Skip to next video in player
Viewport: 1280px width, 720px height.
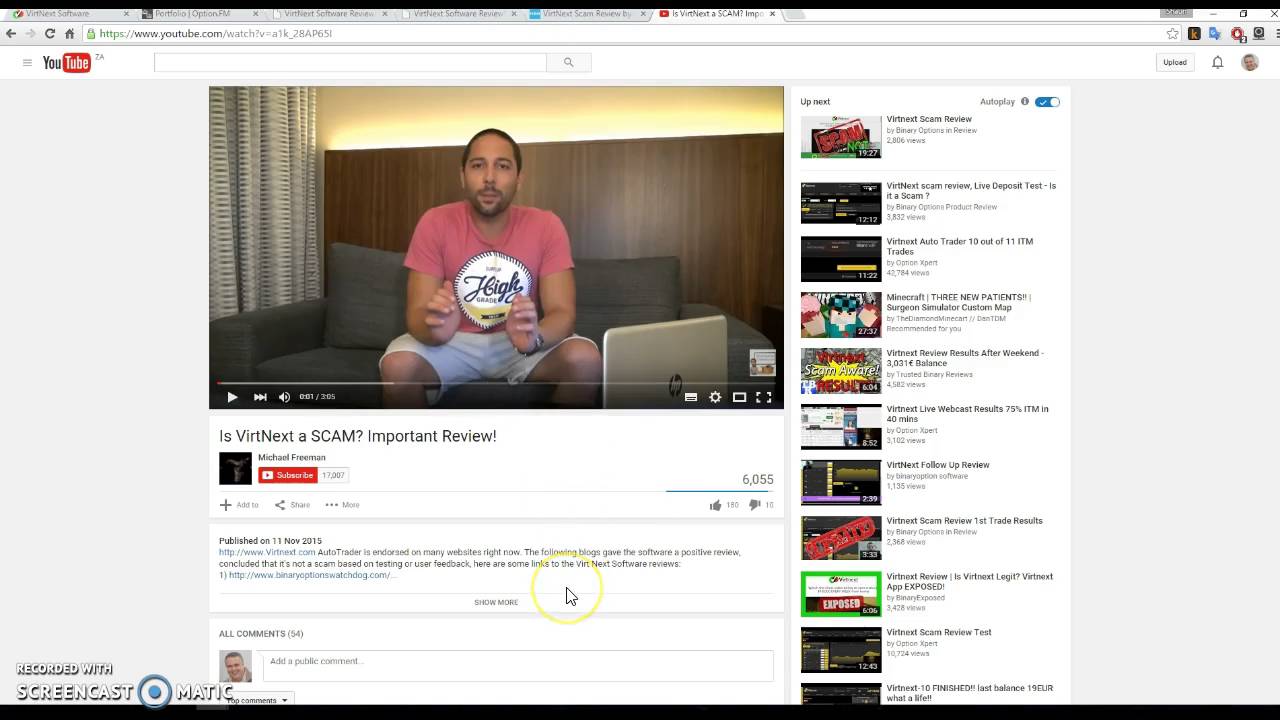pos(260,397)
